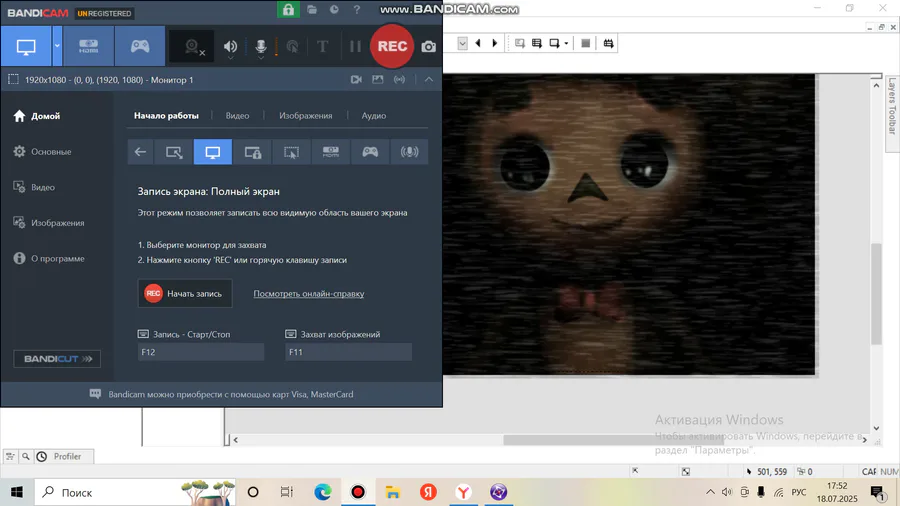The image size is (900, 506).
Task: Select rectangle area capture mode
Action: coord(174,152)
